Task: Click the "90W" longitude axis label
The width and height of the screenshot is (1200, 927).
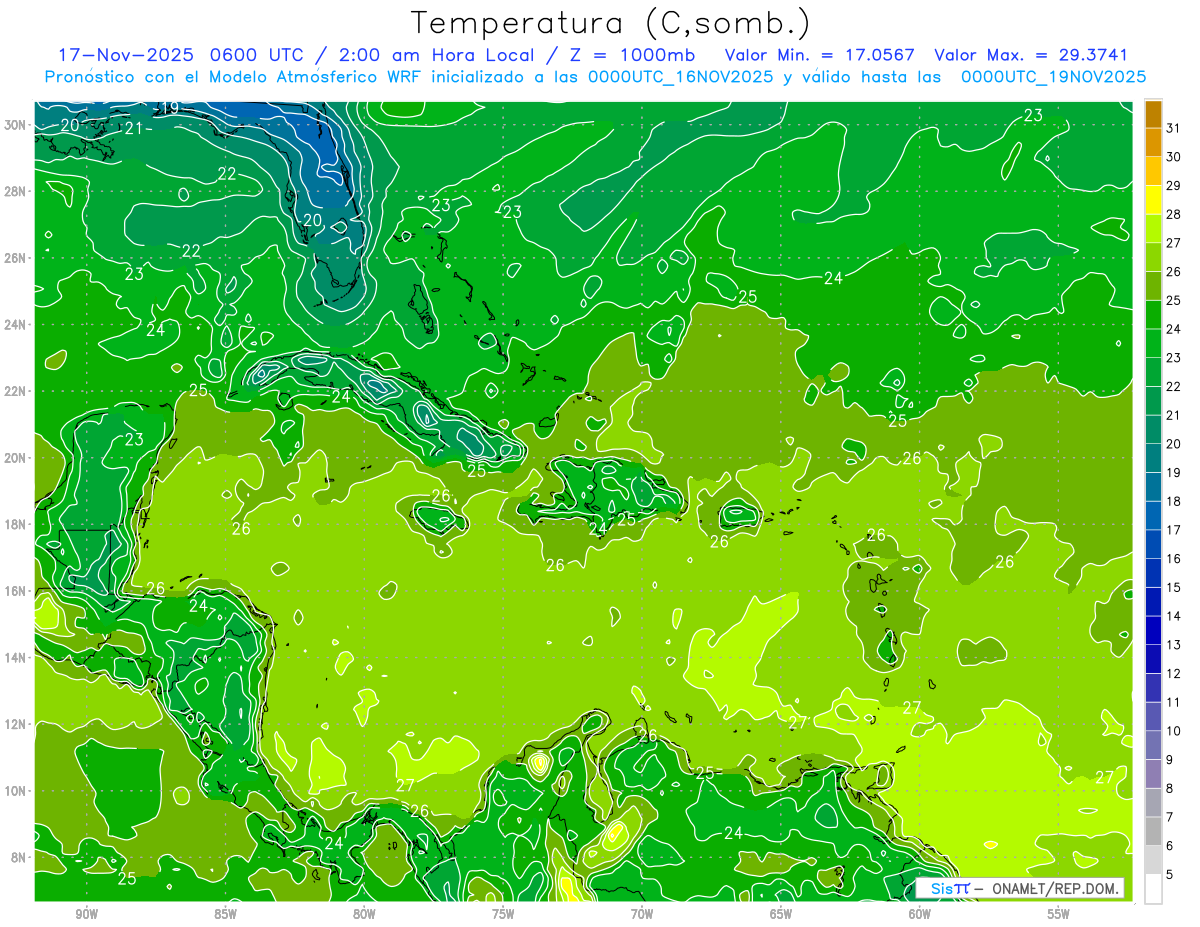Action: [86, 914]
